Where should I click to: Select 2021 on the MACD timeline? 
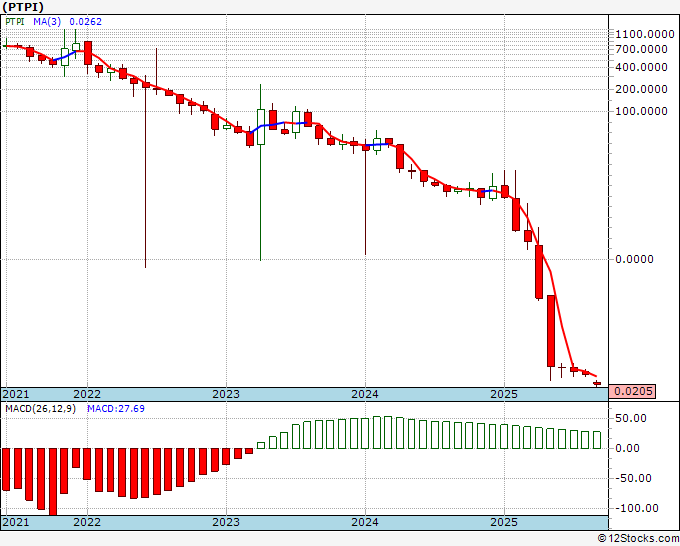coord(16,522)
